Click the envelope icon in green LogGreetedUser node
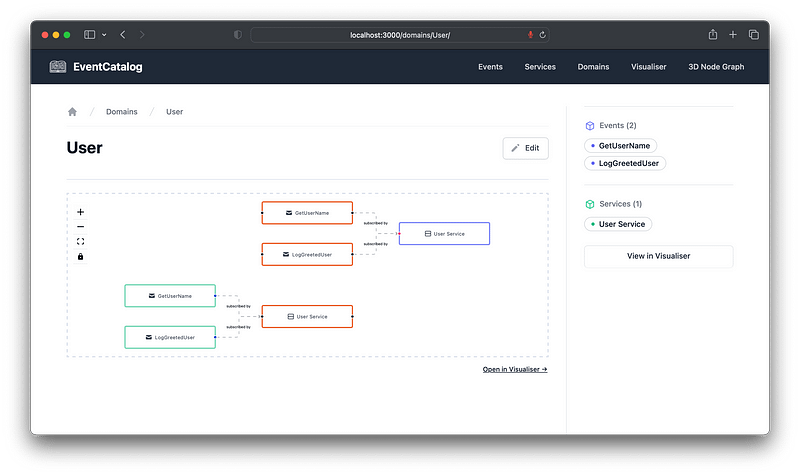This screenshot has height=475, width=800. [148, 337]
